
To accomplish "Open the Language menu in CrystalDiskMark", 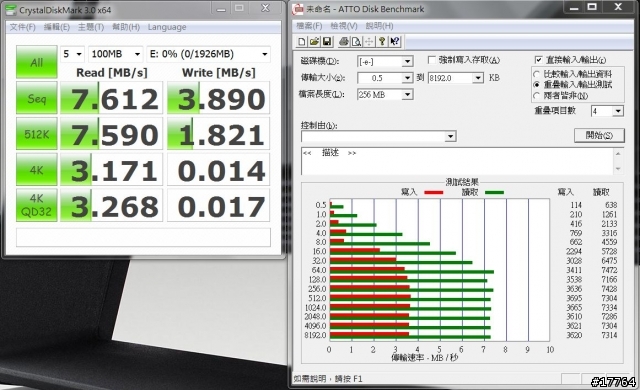I will tap(167, 27).
